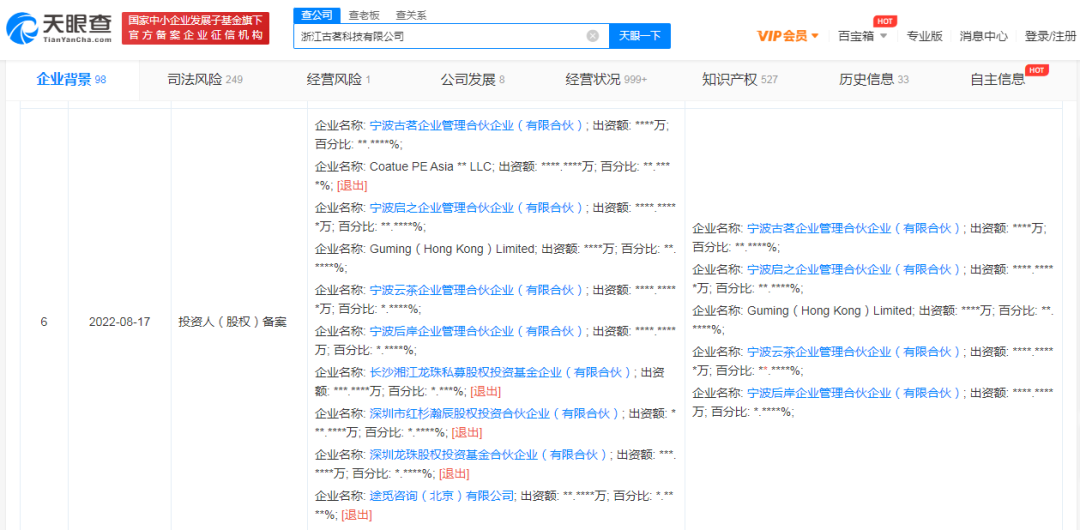Image resolution: width=1080 pixels, height=530 pixels.
Task: Clear the search box with the X icon
Action: tap(592, 36)
